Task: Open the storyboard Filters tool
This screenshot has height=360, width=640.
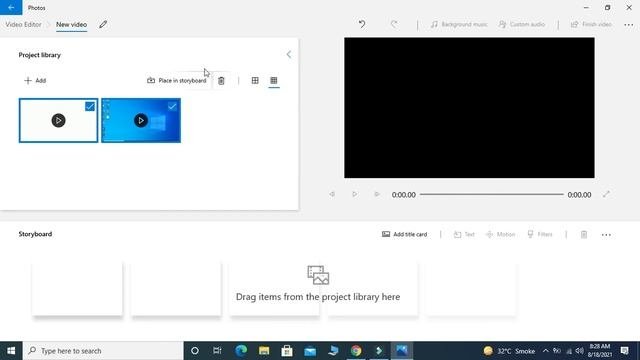Action: click(540, 234)
